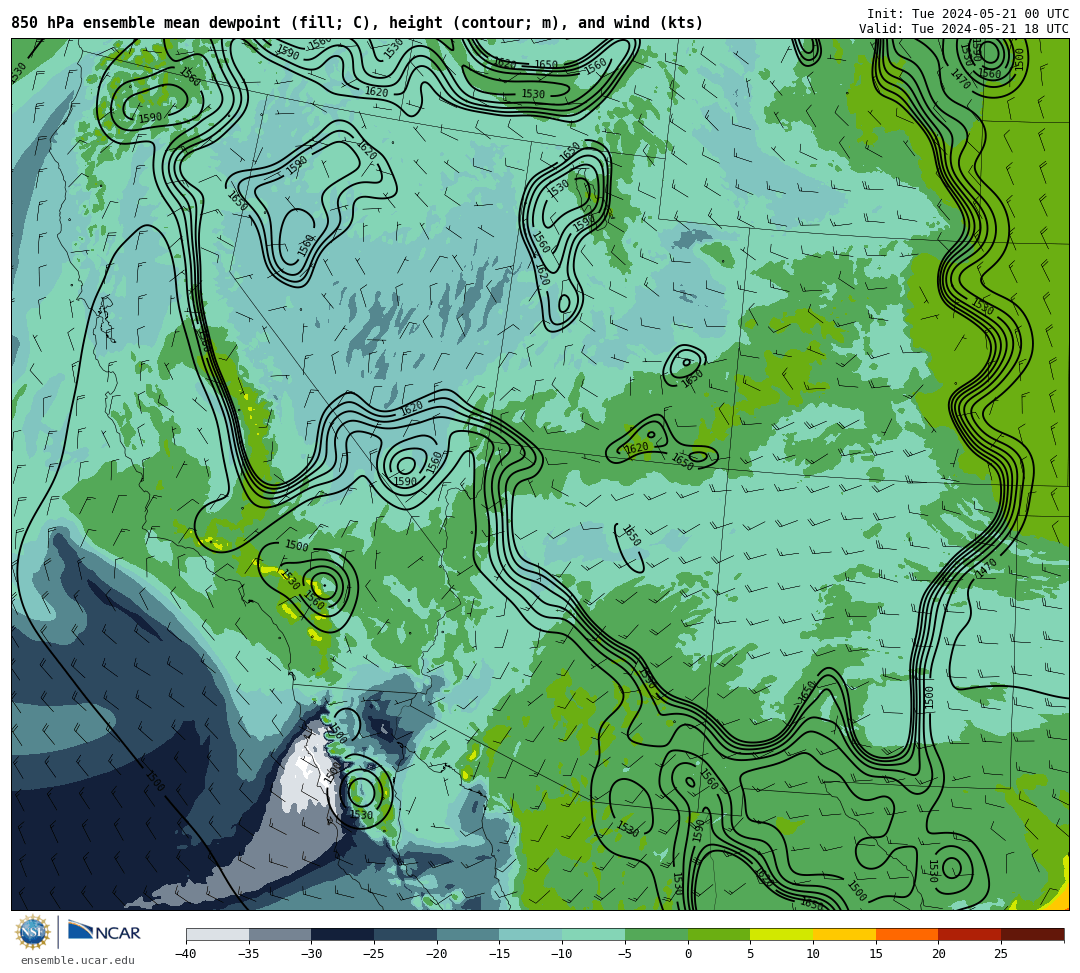The height and width of the screenshot is (973, 1080).
Task: Click the '-15' colorbar tick label
Action: [499, 954]
